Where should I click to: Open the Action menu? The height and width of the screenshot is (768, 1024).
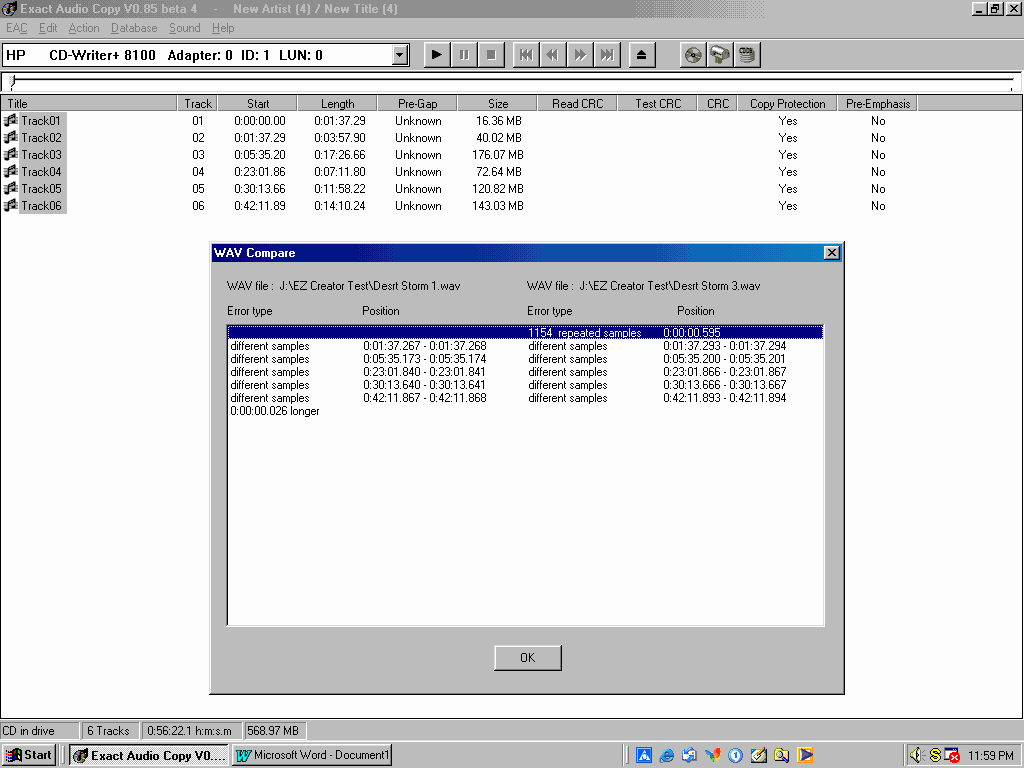coord(84,28)
